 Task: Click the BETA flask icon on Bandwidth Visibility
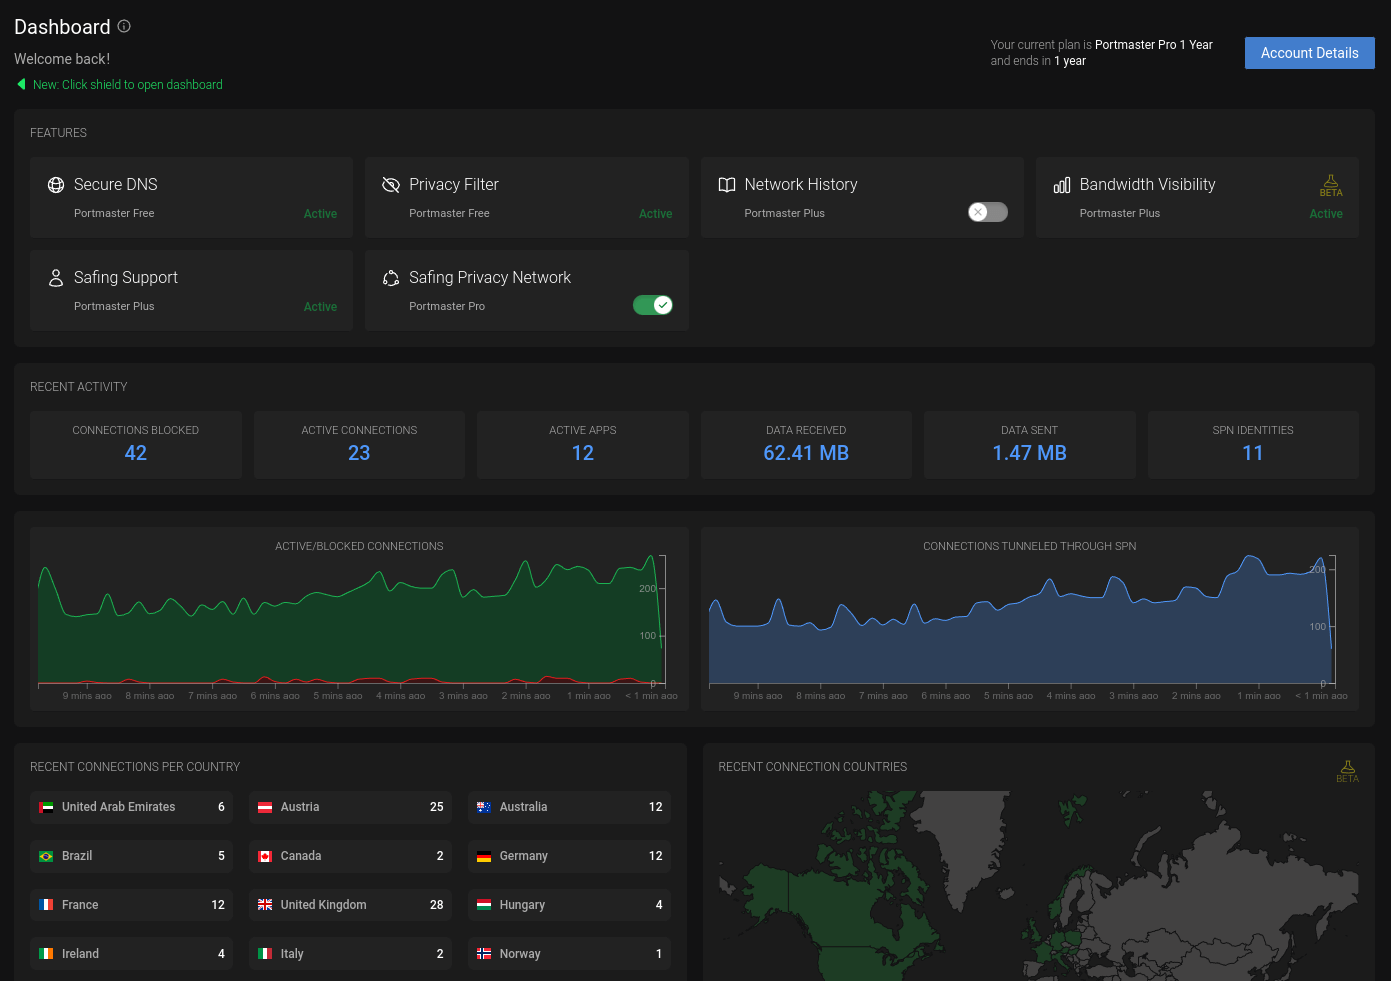(1331, 185)
